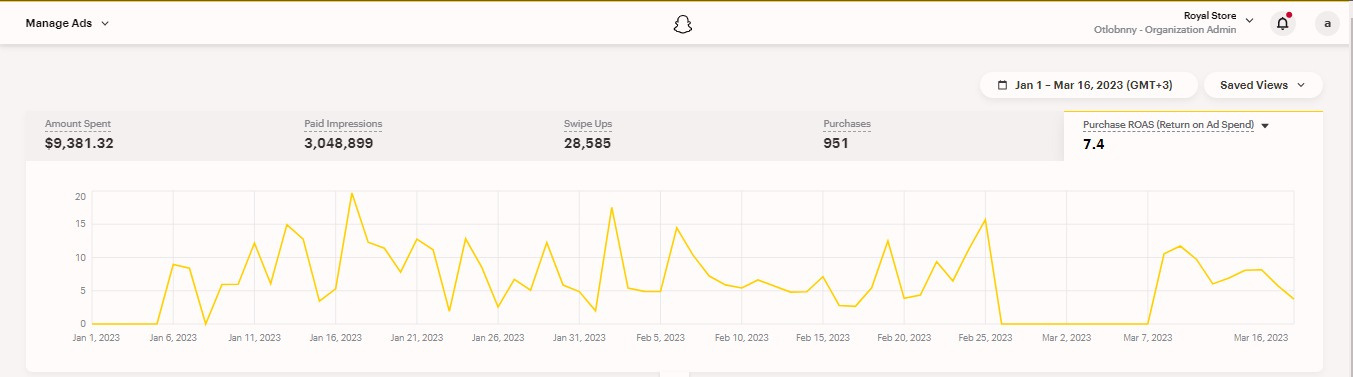Click the Mar 7, 2023 axis label
Screen dimensions: 1353x377
click(x=1148, y=338)
